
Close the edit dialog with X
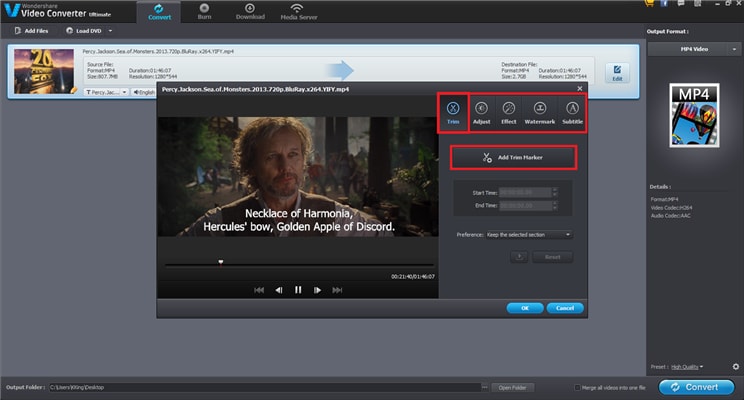tap(579, 89)
